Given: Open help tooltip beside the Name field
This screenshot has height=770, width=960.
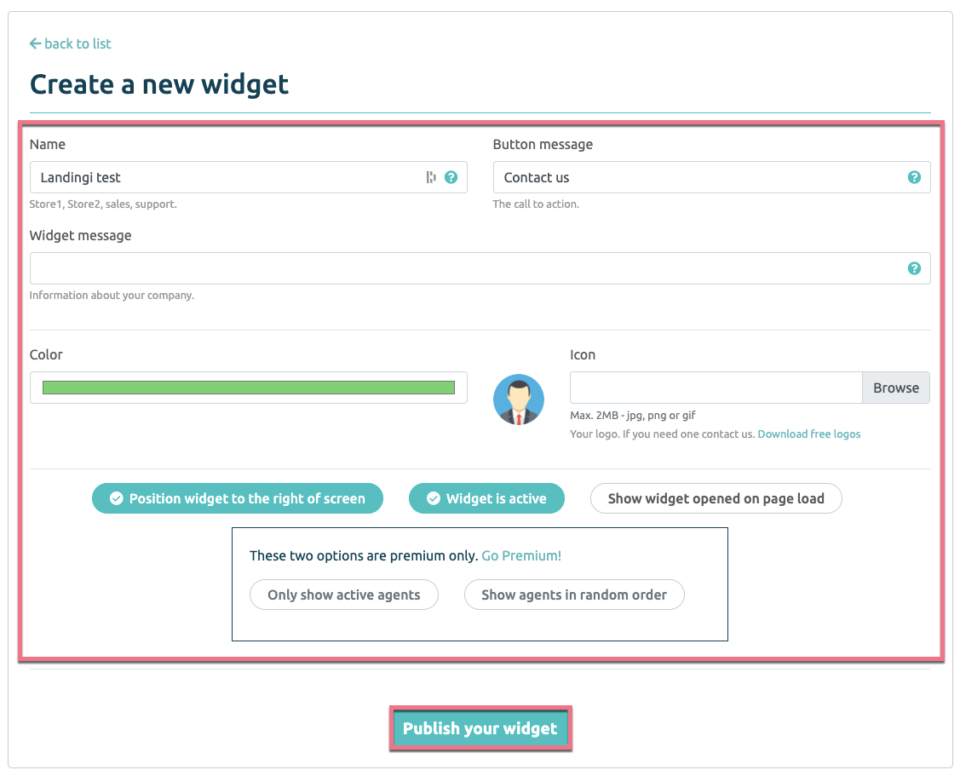Looking at the screenshot, I should (x=450, y=177).
